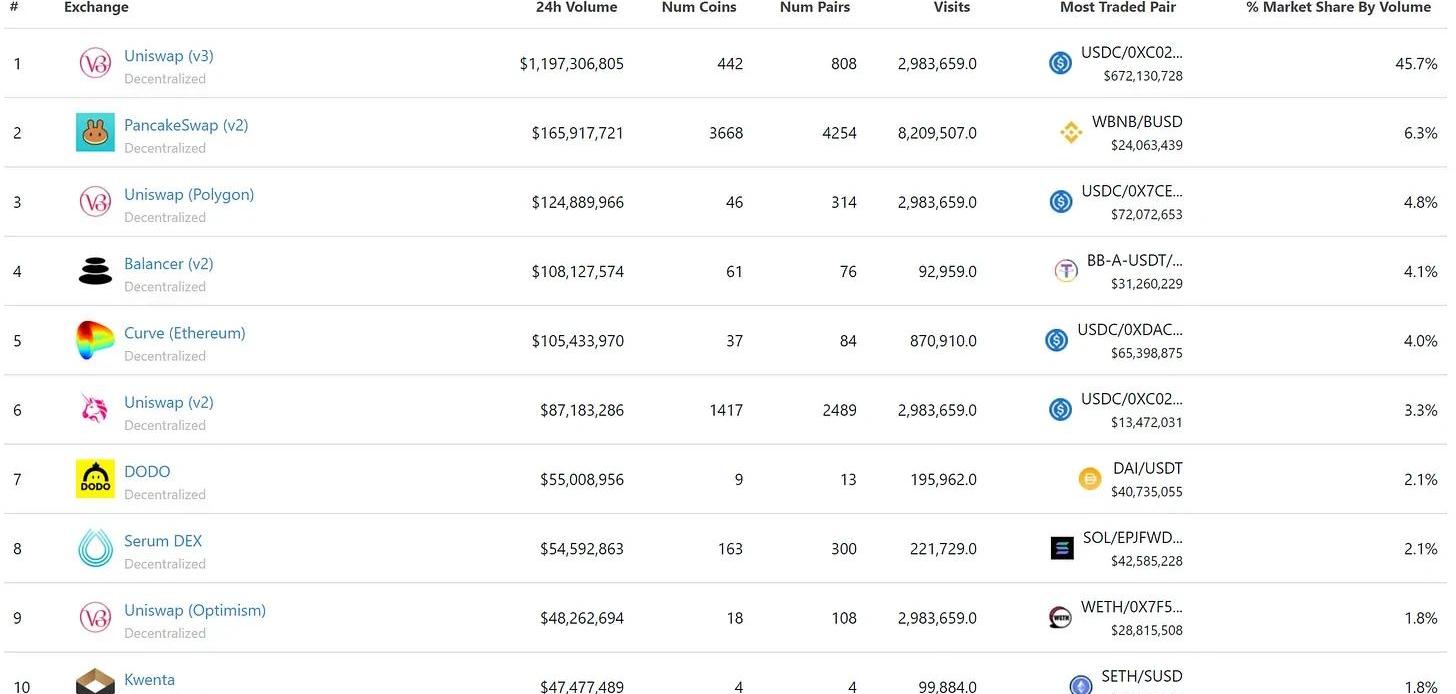Open the Curve (Ethereum) exchange link

click(184, 333)
